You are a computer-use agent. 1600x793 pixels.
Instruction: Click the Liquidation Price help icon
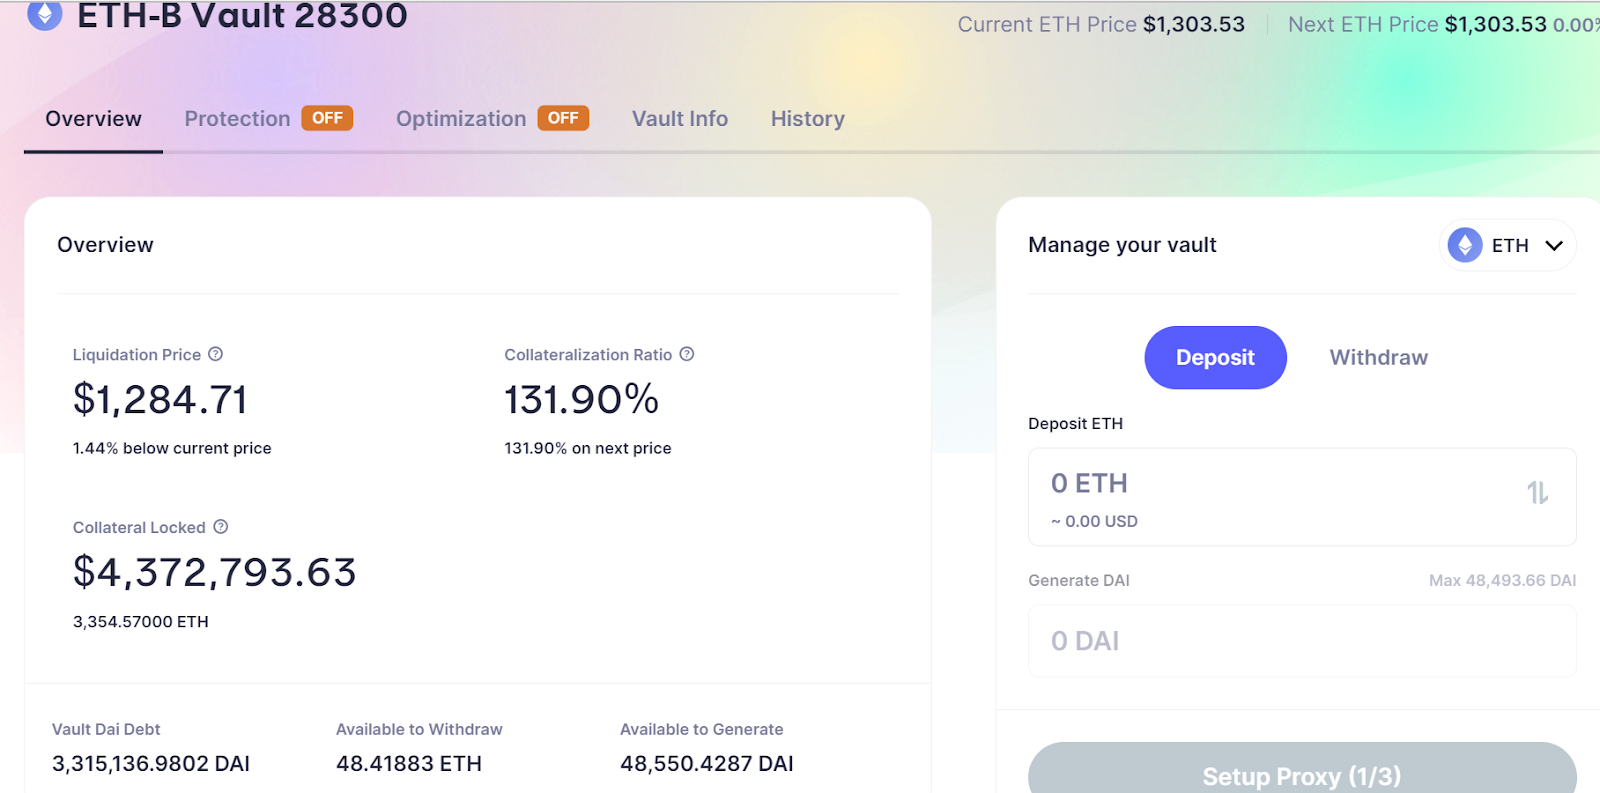pyautogui.click(x=216, y=354)
